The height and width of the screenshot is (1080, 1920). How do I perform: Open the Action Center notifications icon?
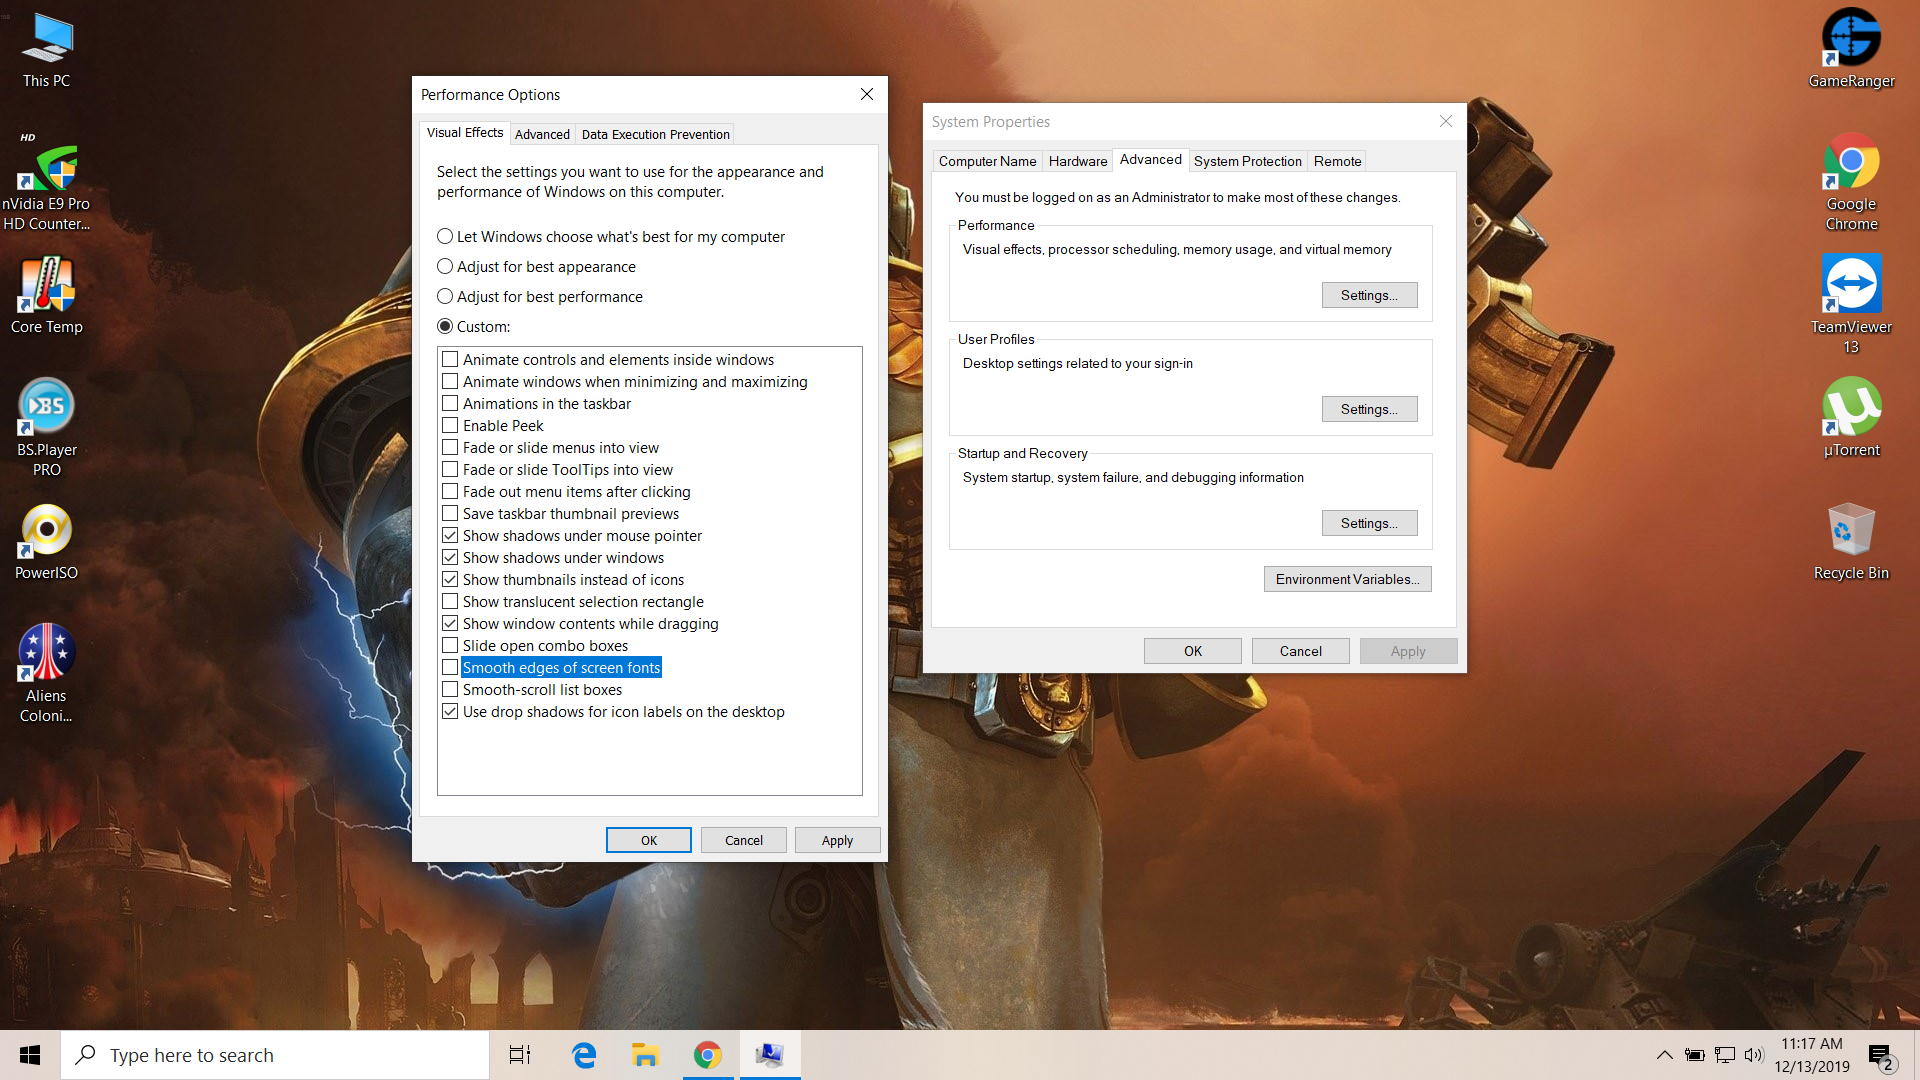[x=1881, y=1056]
